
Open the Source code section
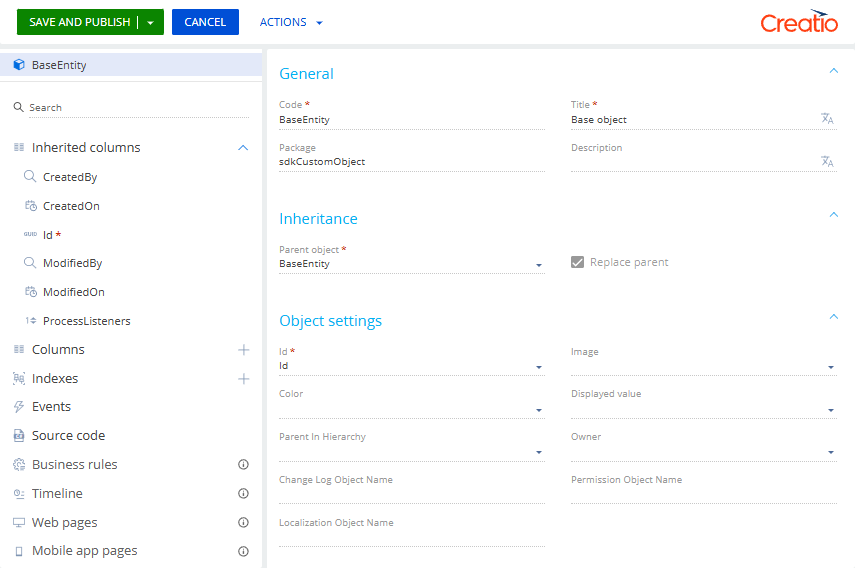tap(68, 436)
